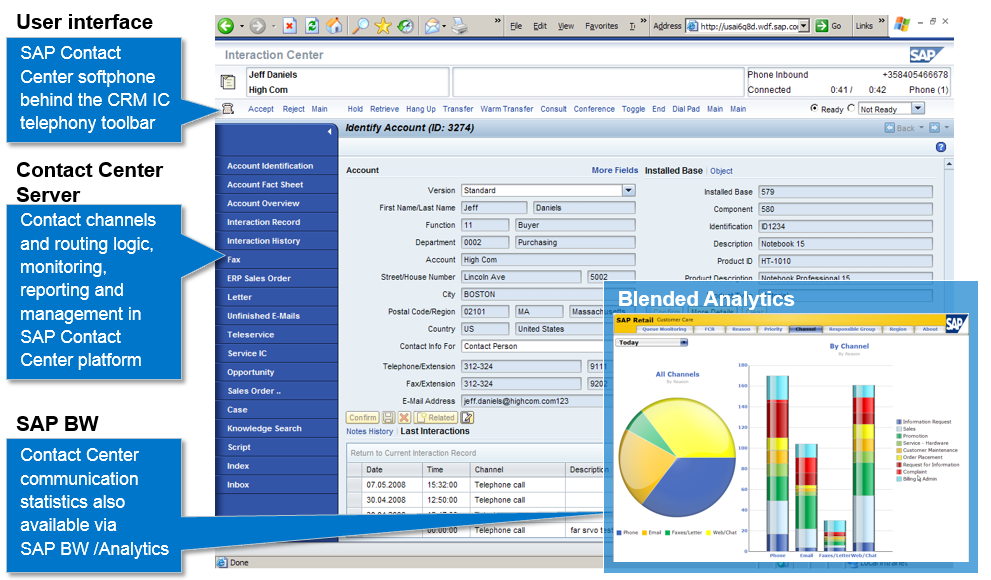Open the browser Home page icon
The image size is (991, 580).
coord(334,26)
